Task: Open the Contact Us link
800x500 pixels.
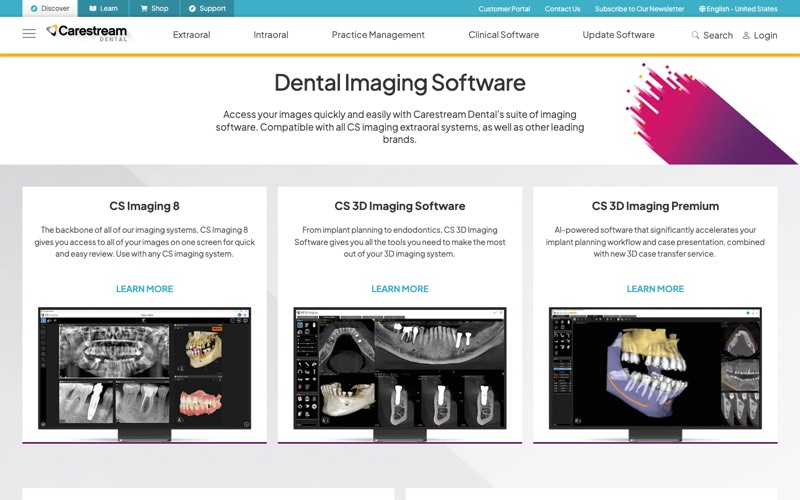Action: click(x=562, y=9)
